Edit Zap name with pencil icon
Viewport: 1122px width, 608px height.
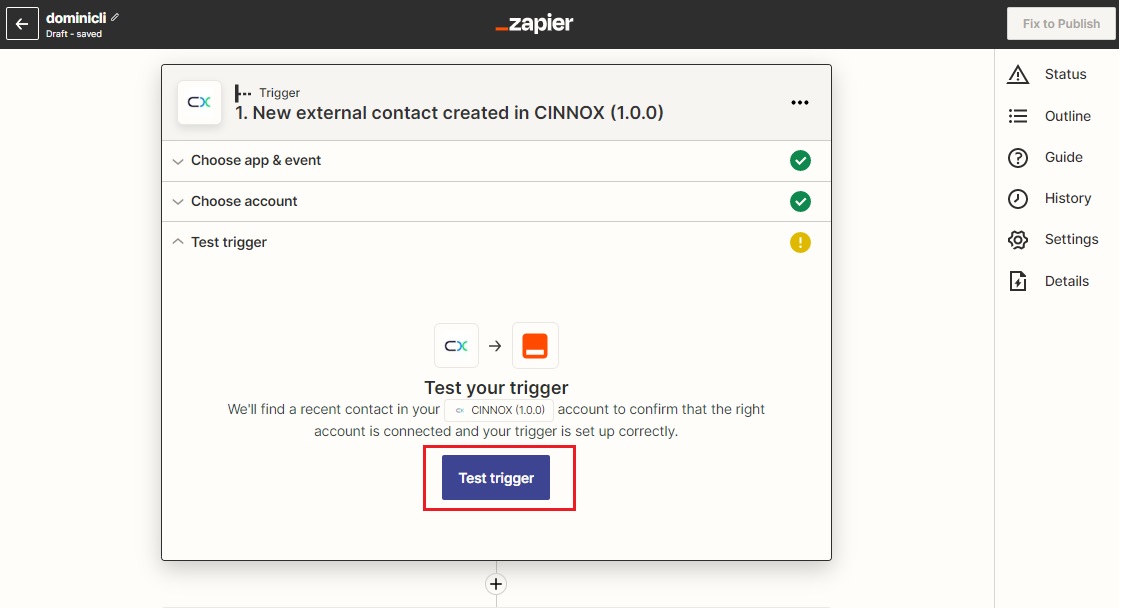(114, 17)
